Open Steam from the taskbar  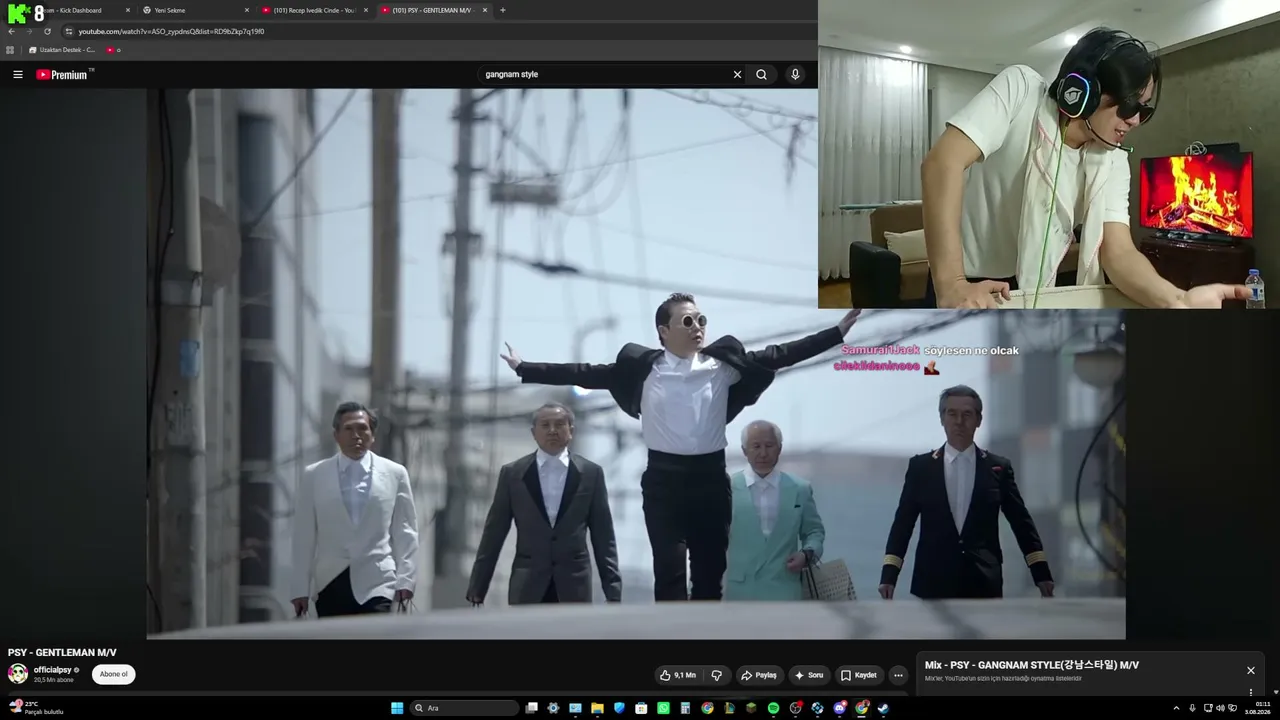click(883, 708)
